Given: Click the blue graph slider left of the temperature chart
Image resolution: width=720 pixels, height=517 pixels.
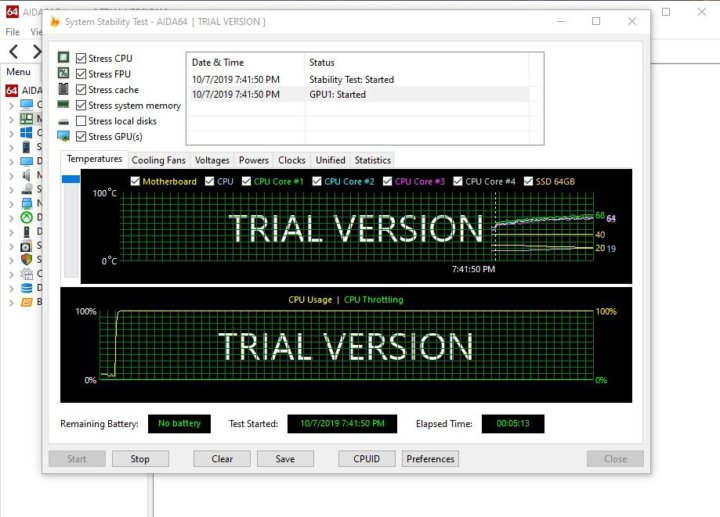Looking at the screenshot, I should (71, 179).
